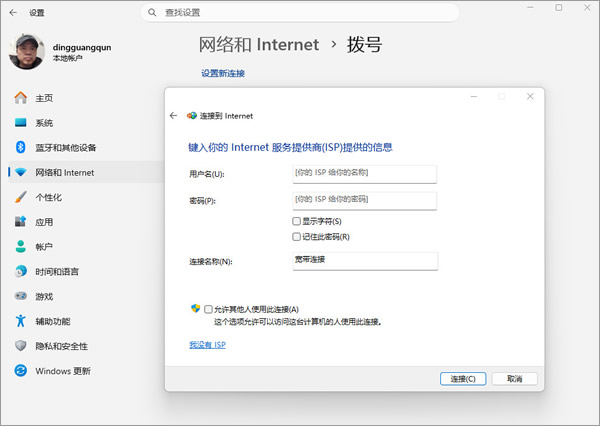Click the 设置新连接 link
The width and height of the screenshot is (600, 426).
pyautogui.click(x=222, y=73)
